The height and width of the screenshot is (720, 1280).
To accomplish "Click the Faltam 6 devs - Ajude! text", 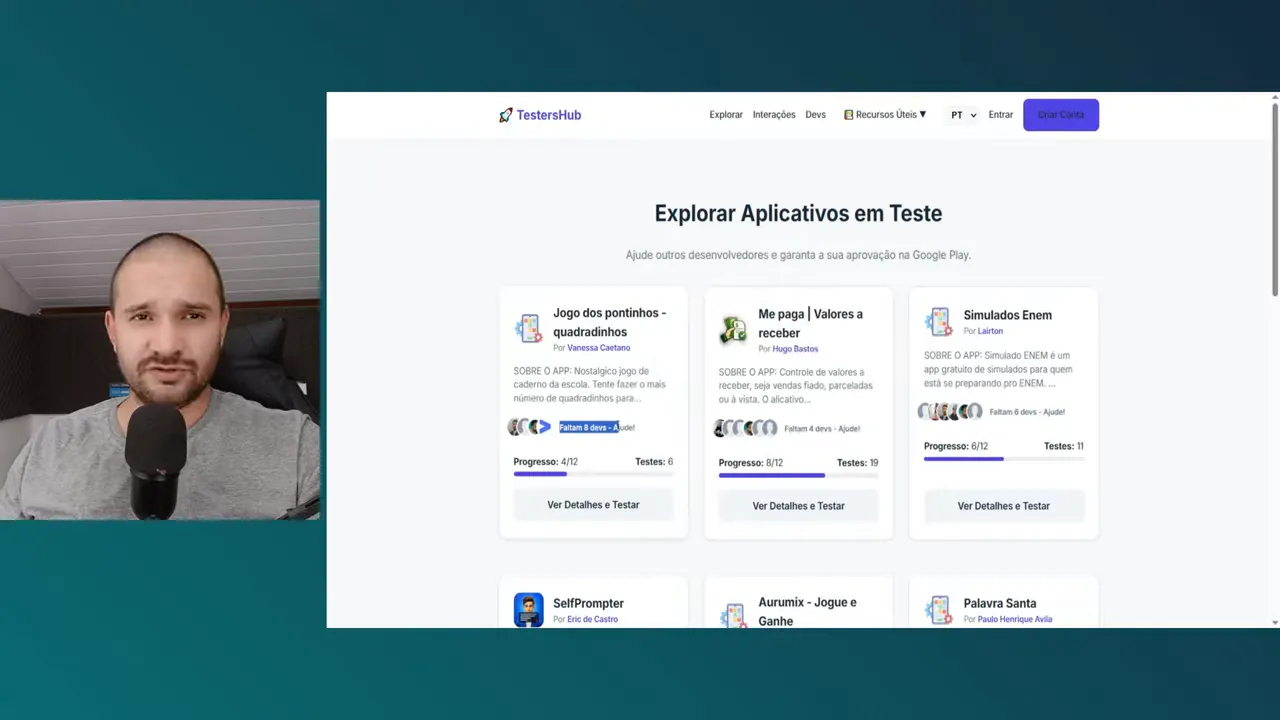I will point(1027,412).
